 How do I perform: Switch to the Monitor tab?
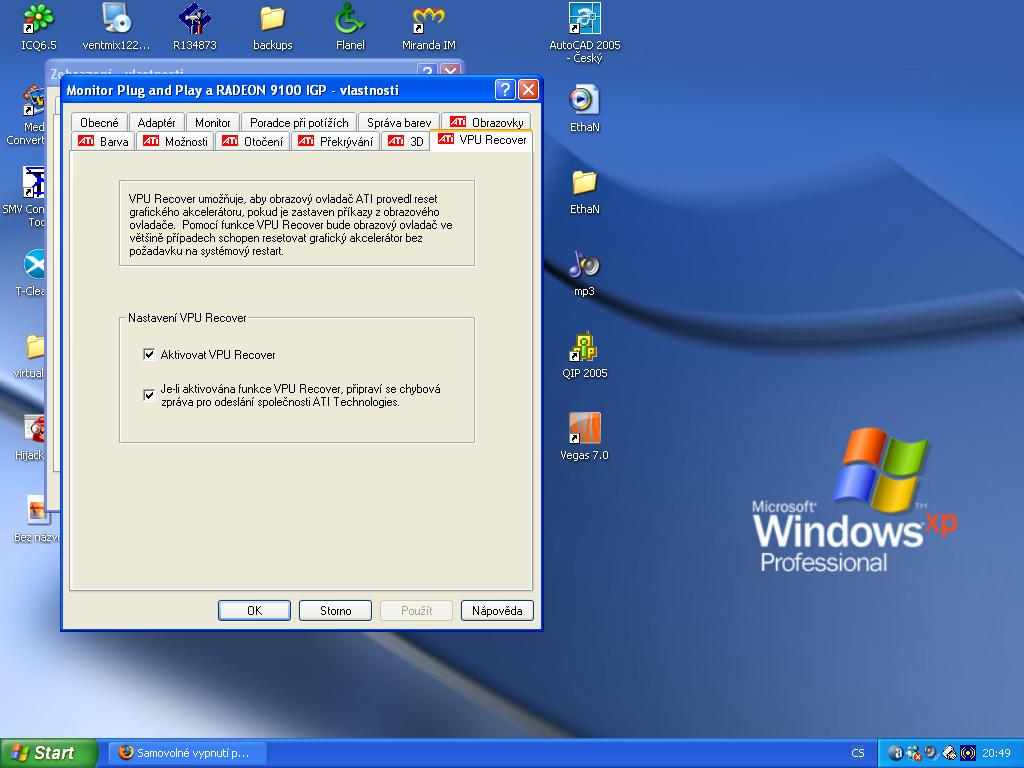pos(213,122)
